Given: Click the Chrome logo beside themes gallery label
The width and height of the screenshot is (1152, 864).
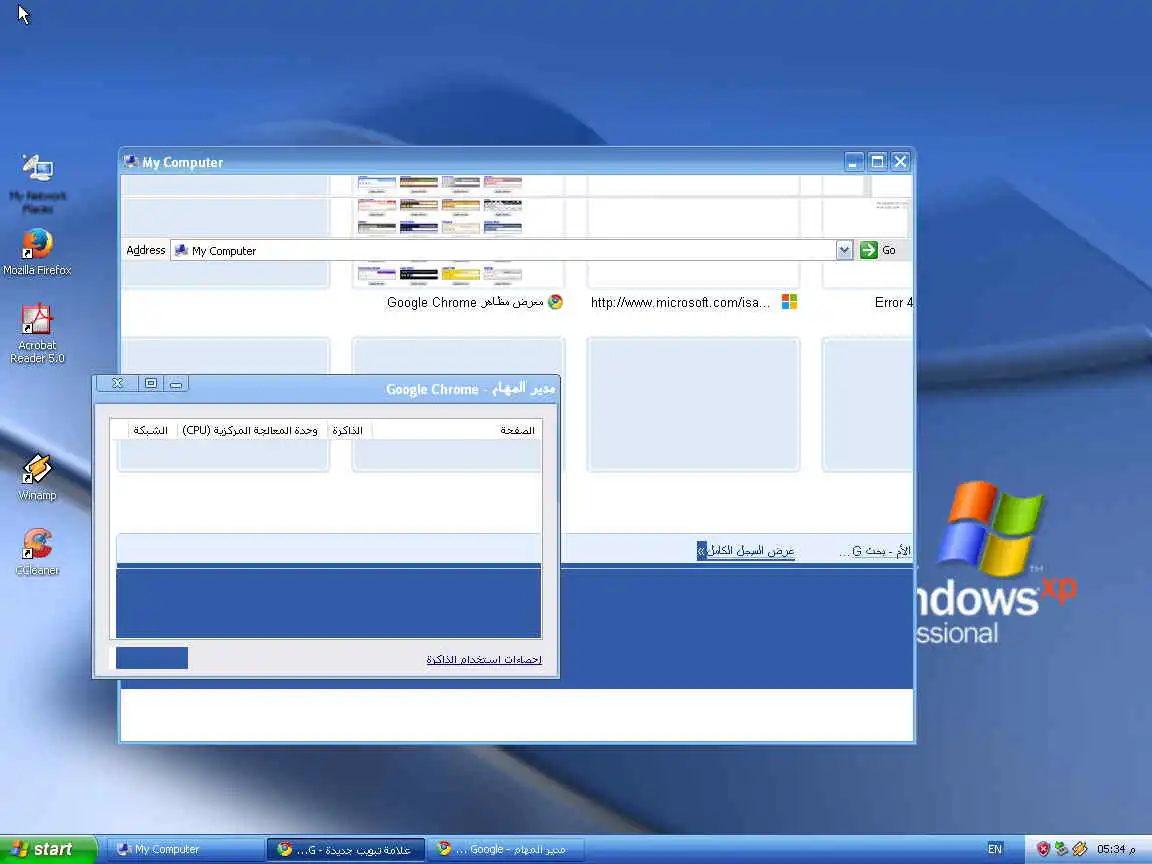Looking at the screenshot, I should click(x=555, y=302).
